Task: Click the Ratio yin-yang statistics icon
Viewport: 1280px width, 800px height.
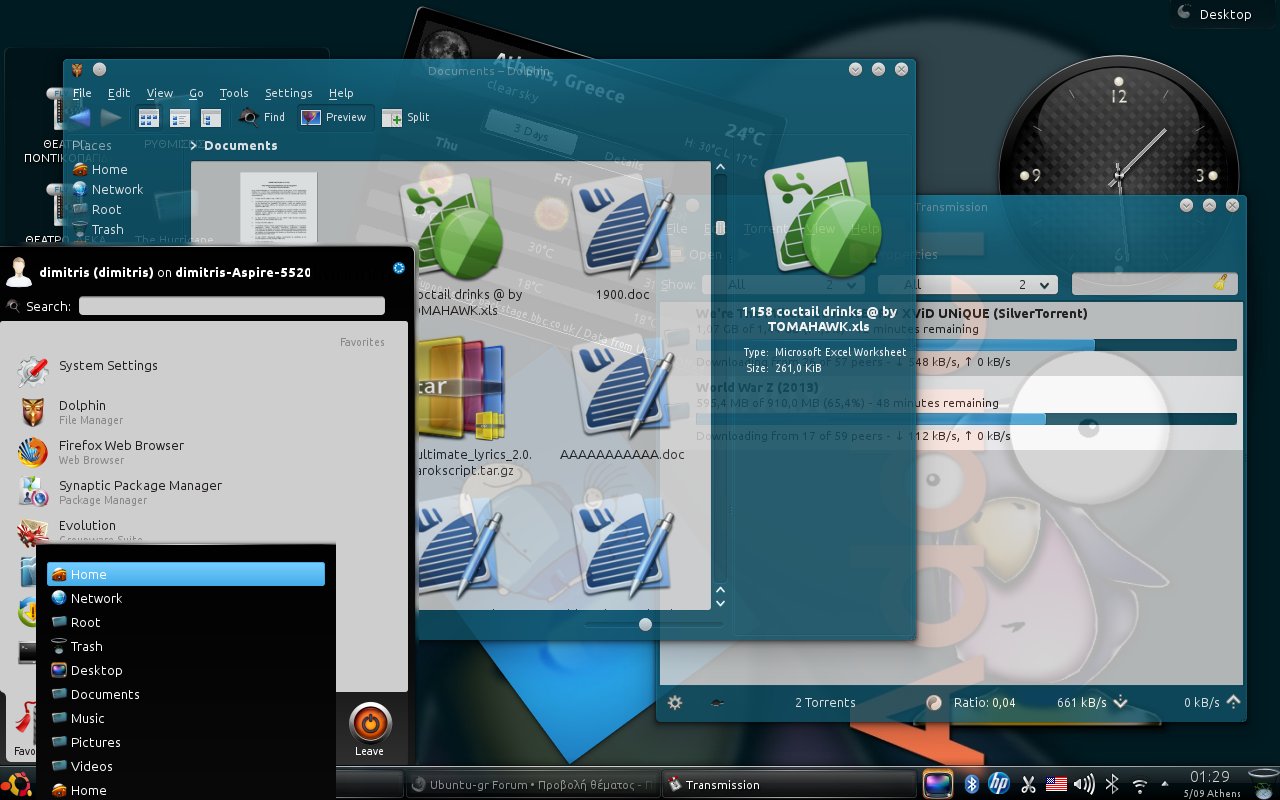Action: coord(934,703)
